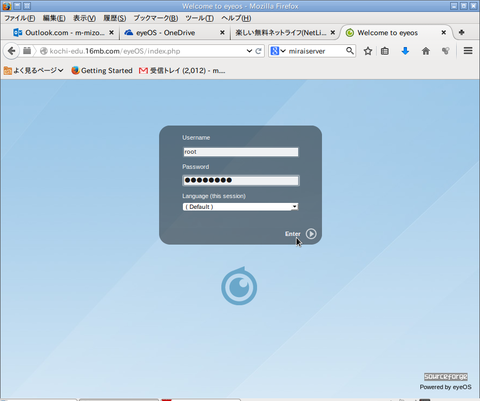Close the NetLife tab

[333, 32]
